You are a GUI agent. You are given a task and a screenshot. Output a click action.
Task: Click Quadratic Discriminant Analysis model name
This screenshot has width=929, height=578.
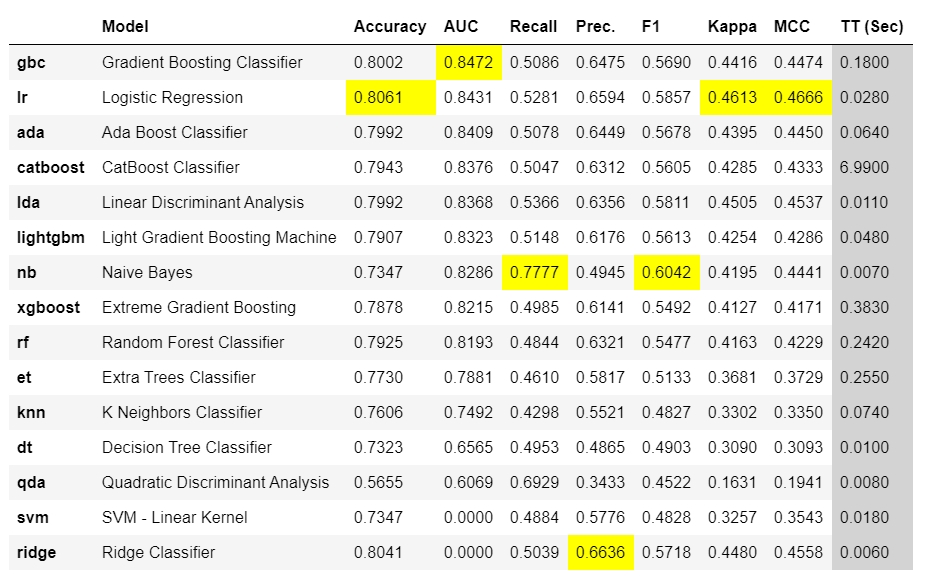[x=215, y=482]
